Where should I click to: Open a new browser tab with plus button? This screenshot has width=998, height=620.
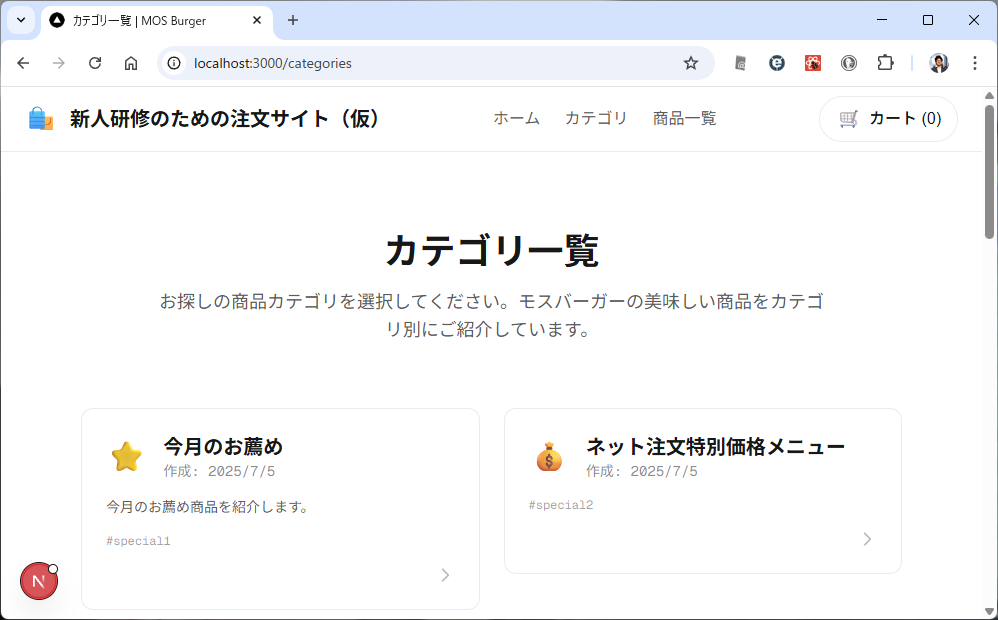tap(293, 20)
